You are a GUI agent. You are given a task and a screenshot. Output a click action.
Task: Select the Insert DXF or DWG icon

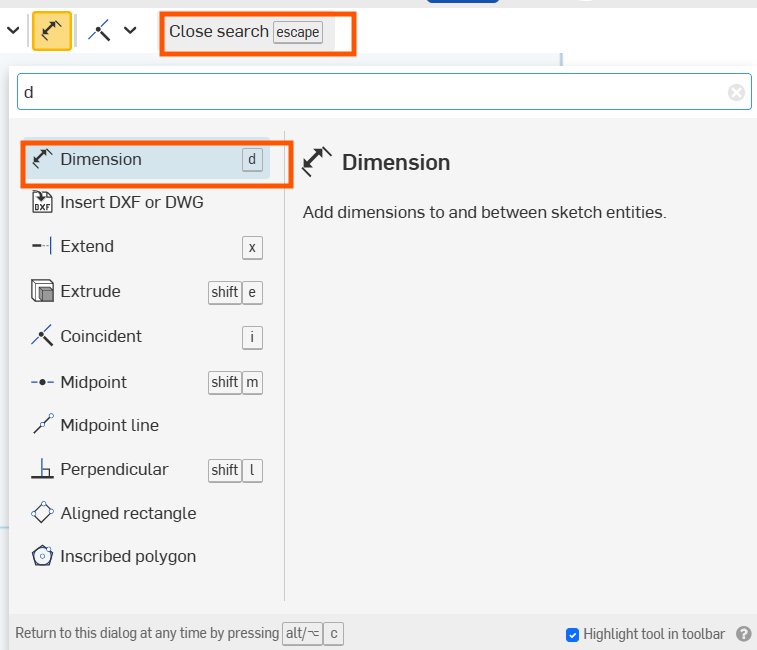tap(42, 202)
